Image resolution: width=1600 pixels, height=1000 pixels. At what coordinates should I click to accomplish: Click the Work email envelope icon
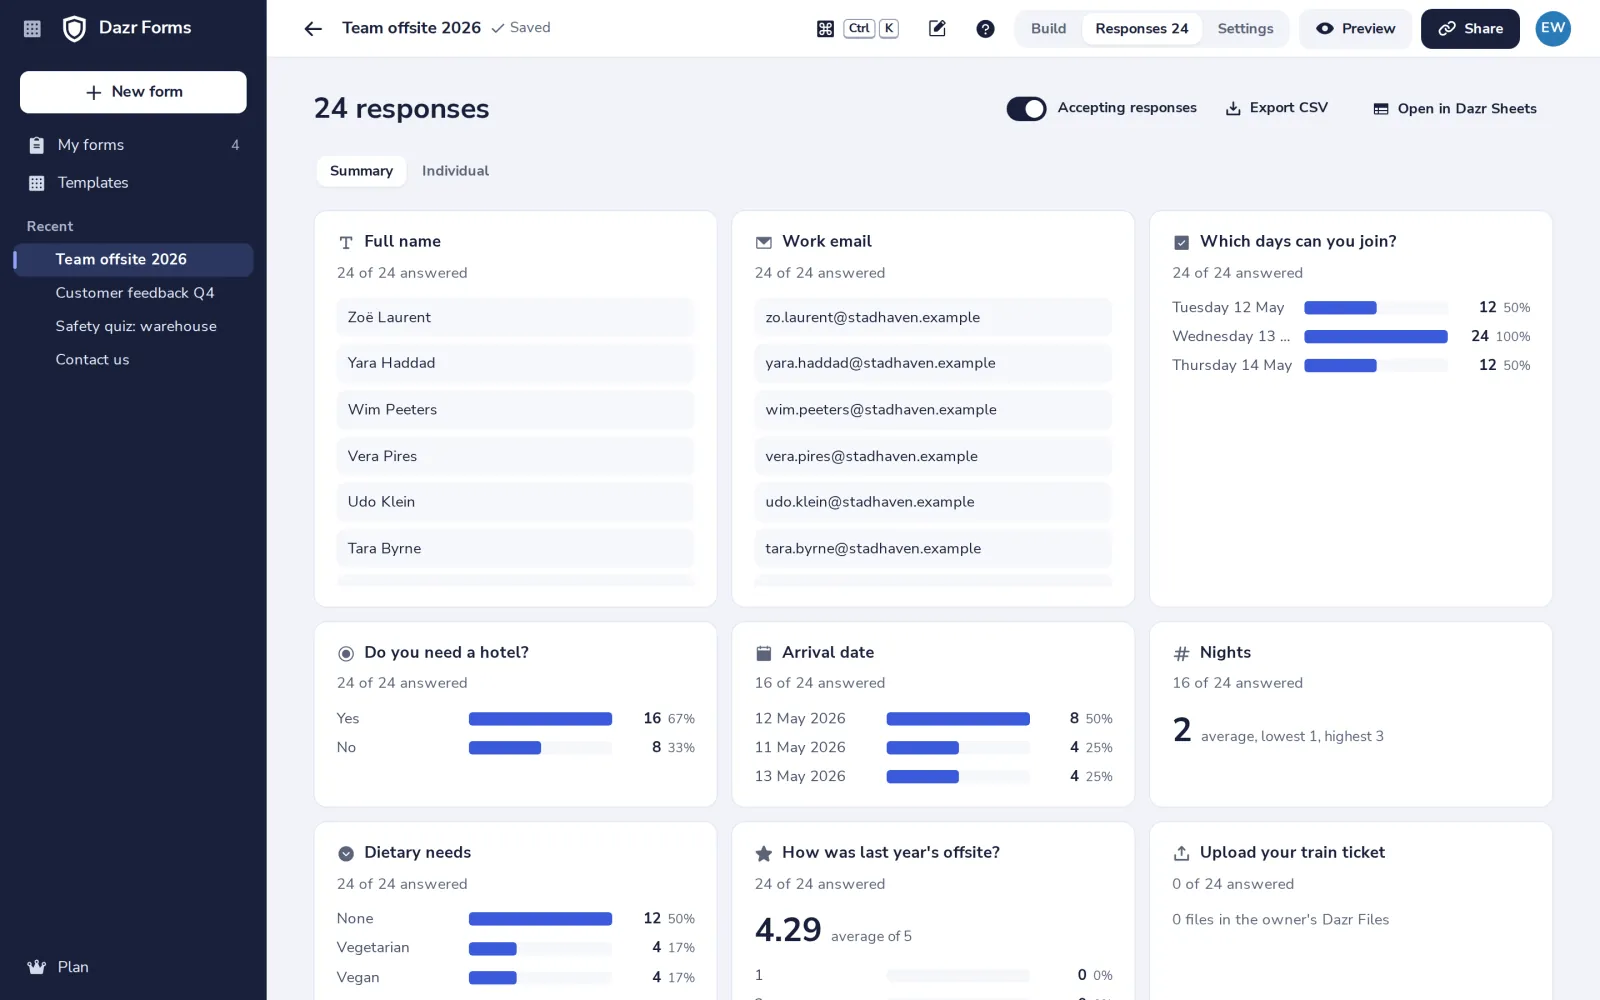click(764, 242)
